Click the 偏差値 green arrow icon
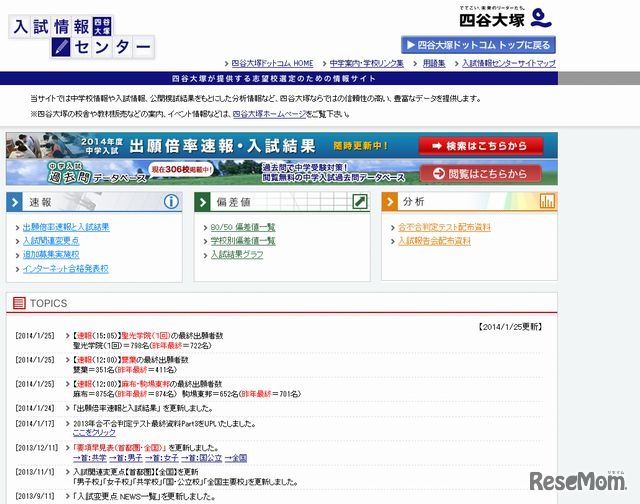This screenshot has height=504, width=640. 360,202
